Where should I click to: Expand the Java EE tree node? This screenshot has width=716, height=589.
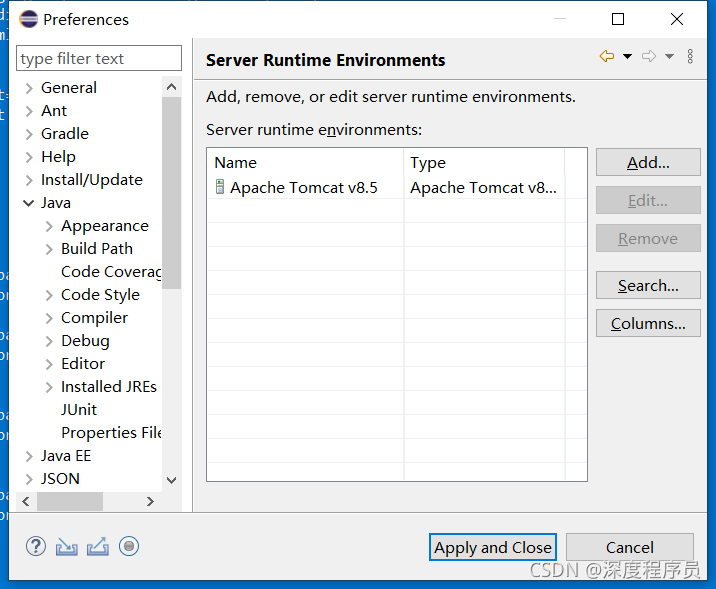pos(29,456)
